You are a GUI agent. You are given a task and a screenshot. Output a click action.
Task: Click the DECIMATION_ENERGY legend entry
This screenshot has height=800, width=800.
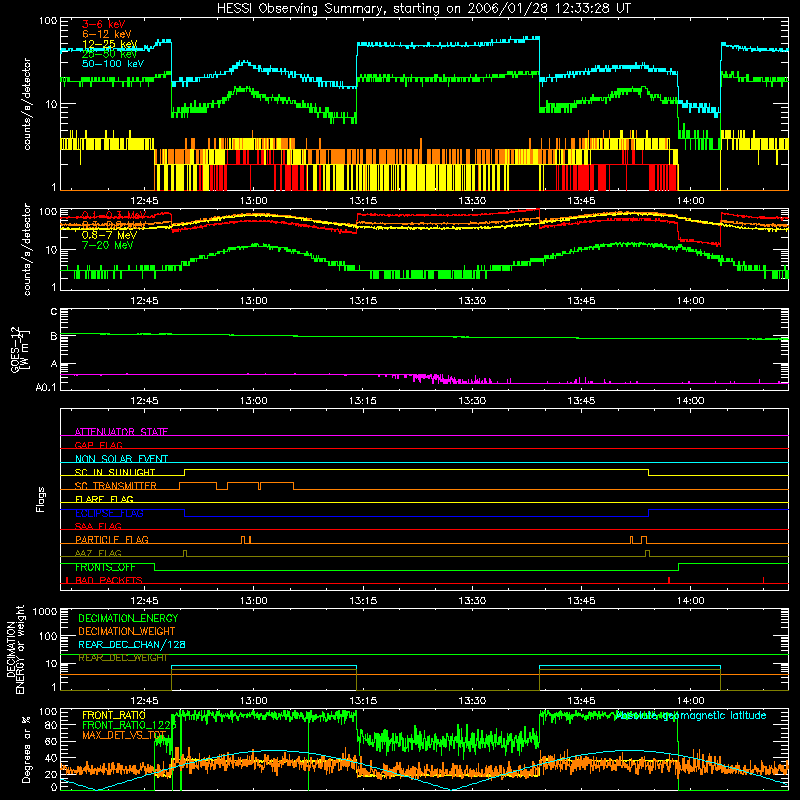click(x=128, y=618)
